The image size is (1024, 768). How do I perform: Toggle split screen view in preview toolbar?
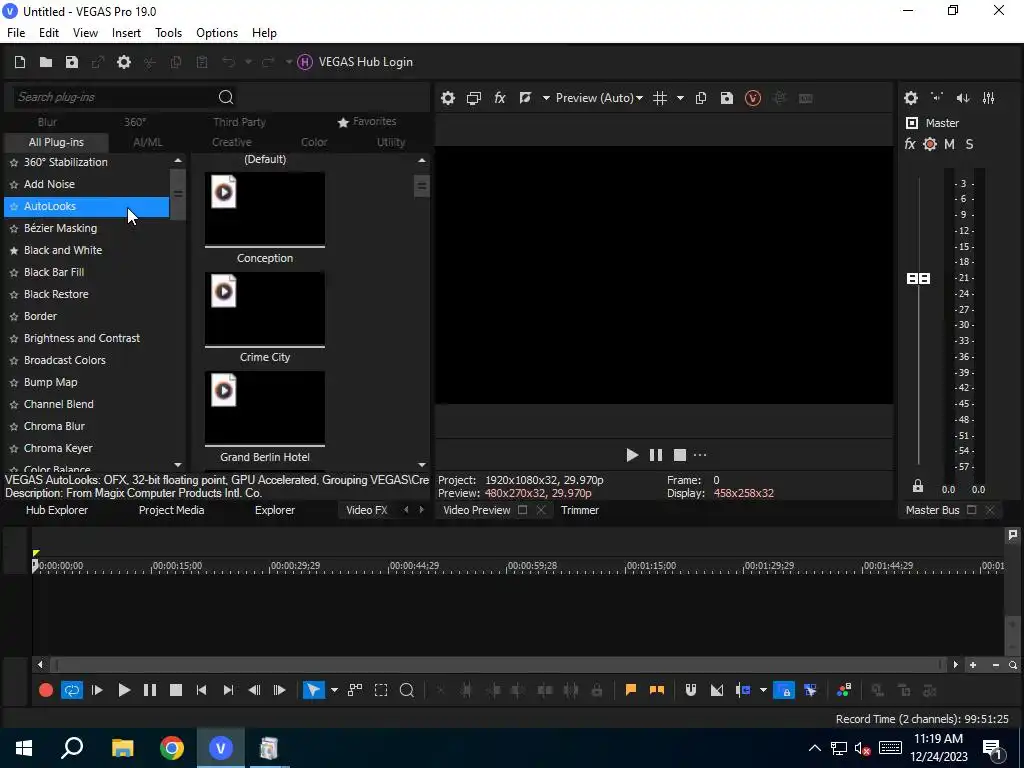point(525,98)
